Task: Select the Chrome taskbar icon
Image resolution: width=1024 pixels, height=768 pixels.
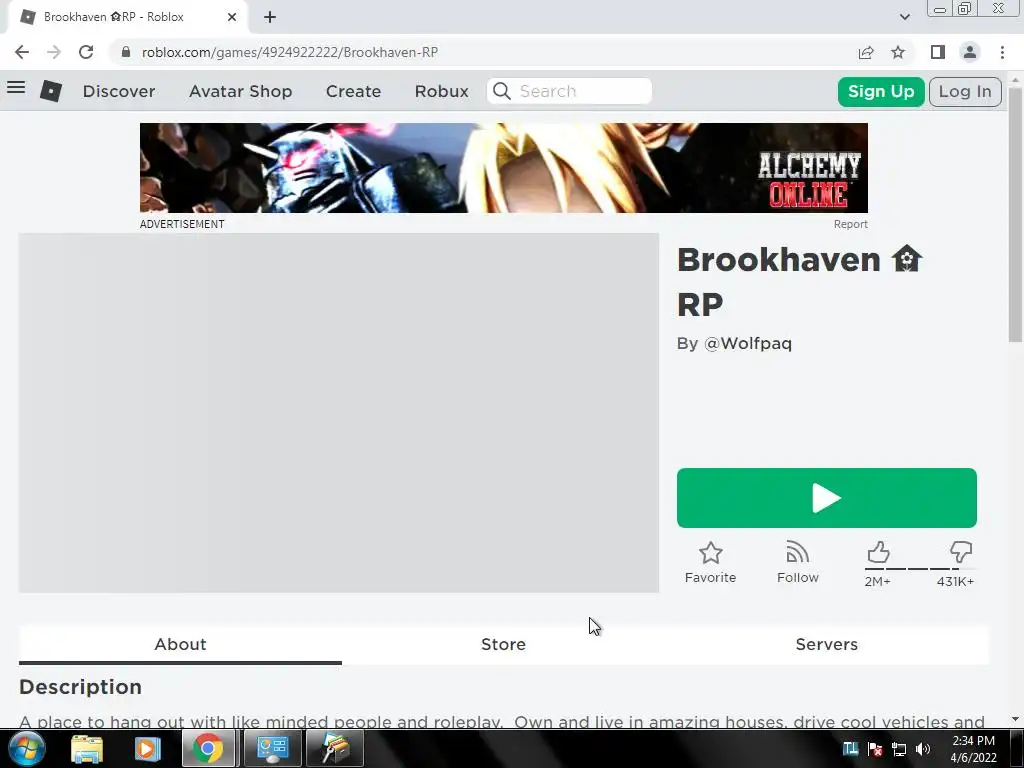Action: (x=208, y=748)
